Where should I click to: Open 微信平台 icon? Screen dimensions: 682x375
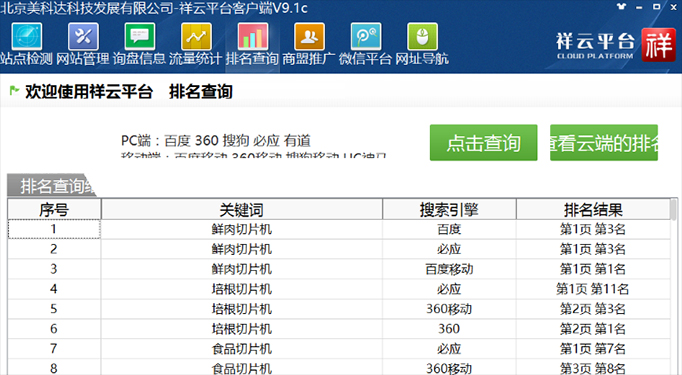point(366,37)
